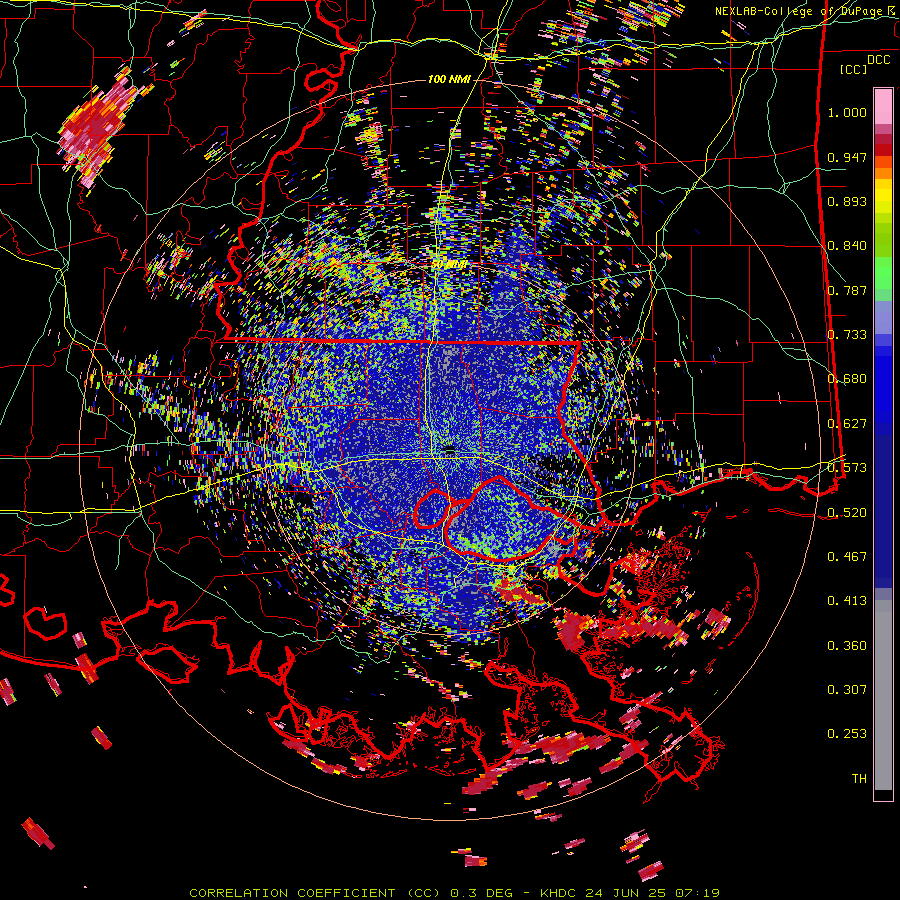Click the 0.307 legend value
This screenshot has height=900, width=900.
coord(847,690)
